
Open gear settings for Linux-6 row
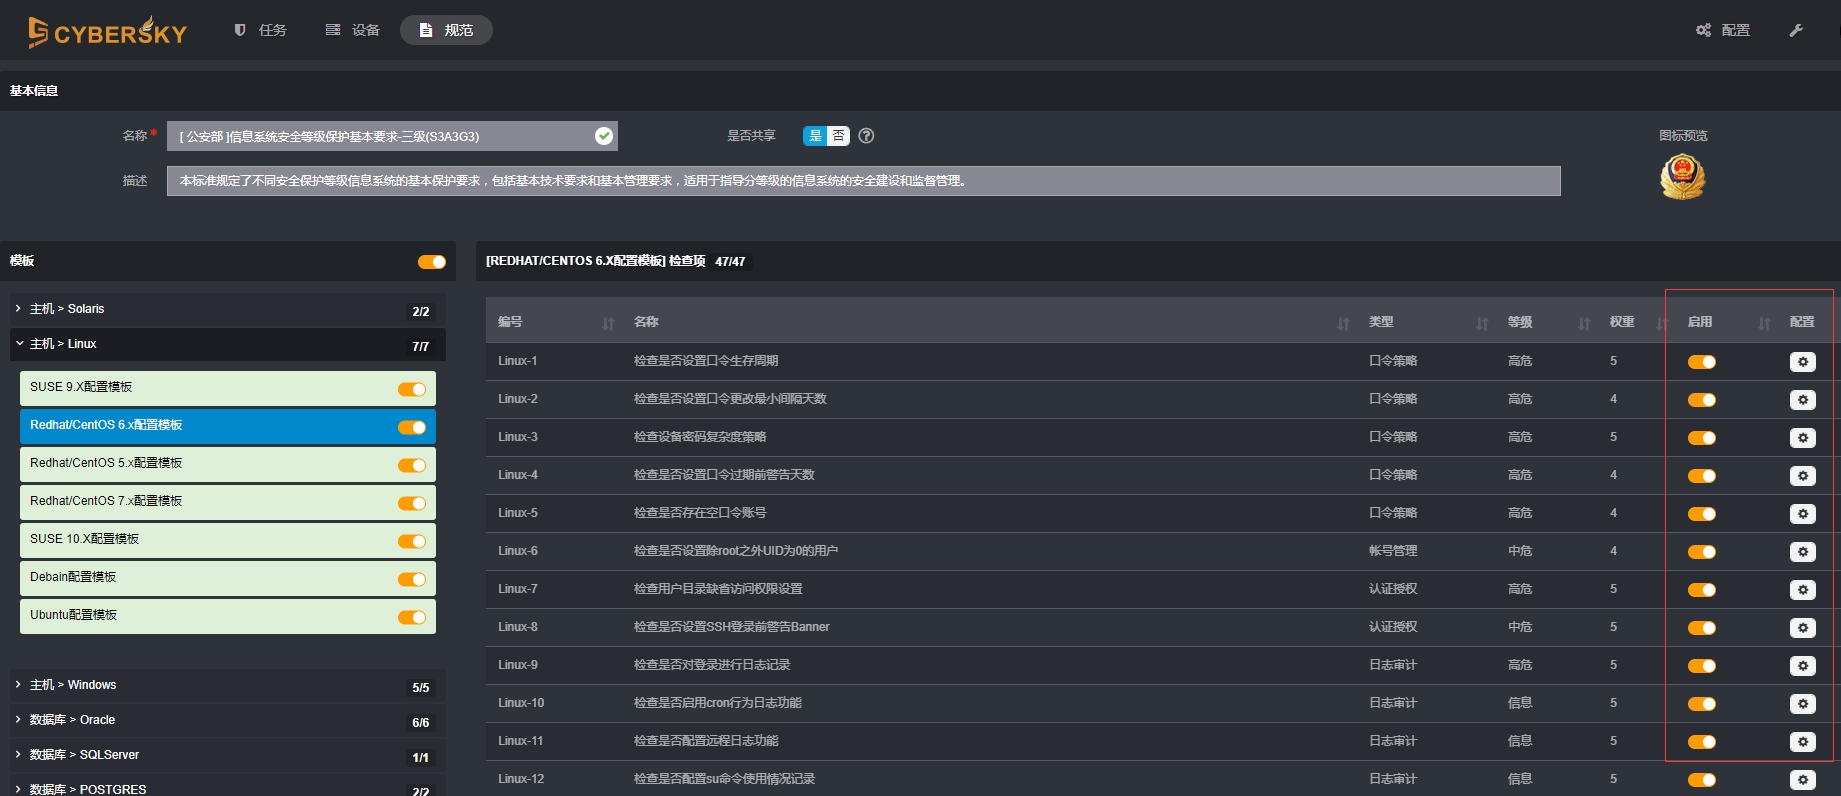tap(1802, 552)
